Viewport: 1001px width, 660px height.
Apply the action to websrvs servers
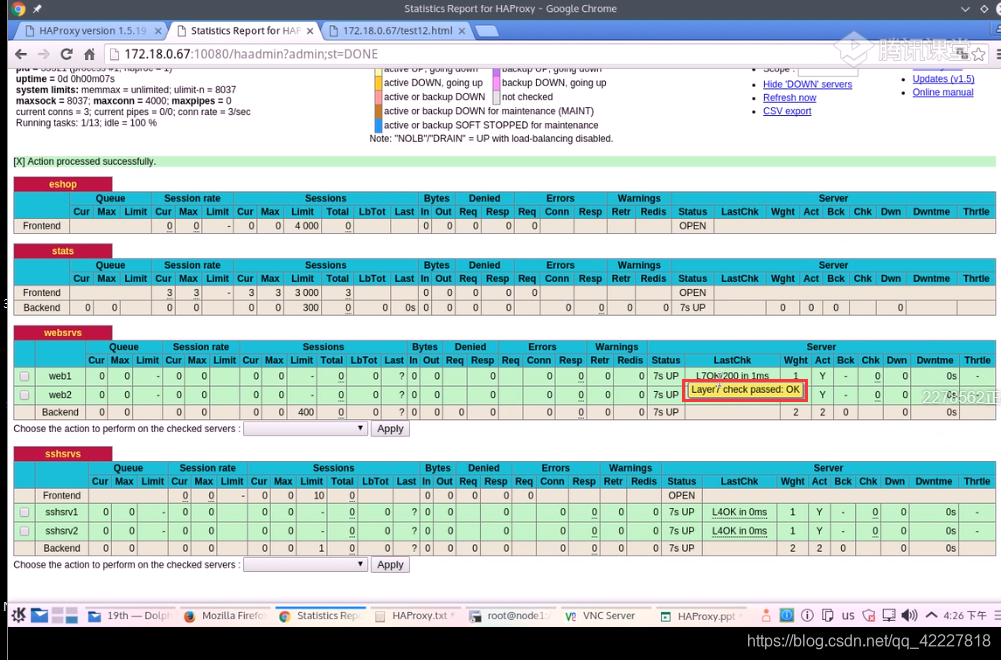390,429
